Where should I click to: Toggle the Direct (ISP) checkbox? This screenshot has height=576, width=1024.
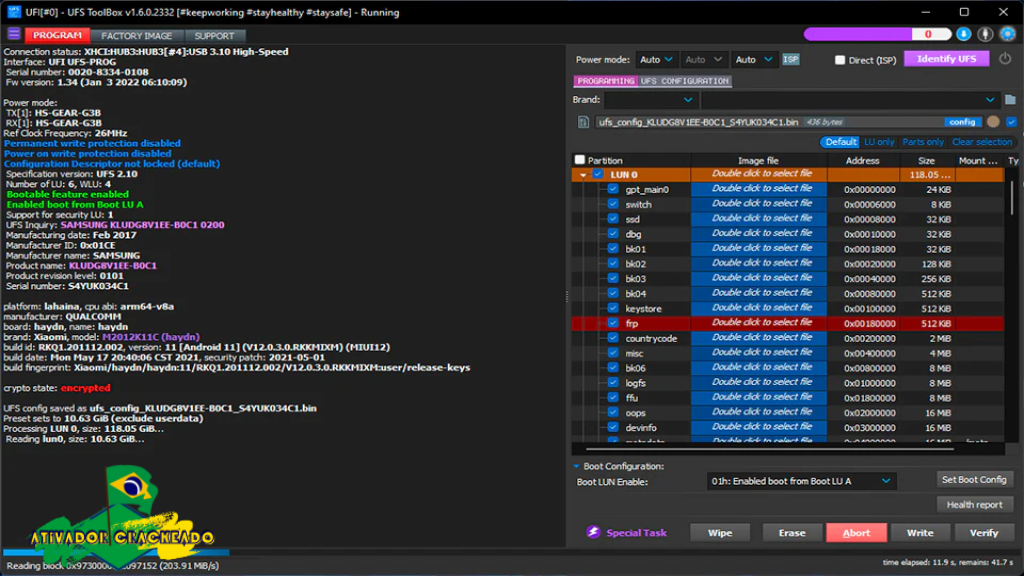click(x=840, y=60)
